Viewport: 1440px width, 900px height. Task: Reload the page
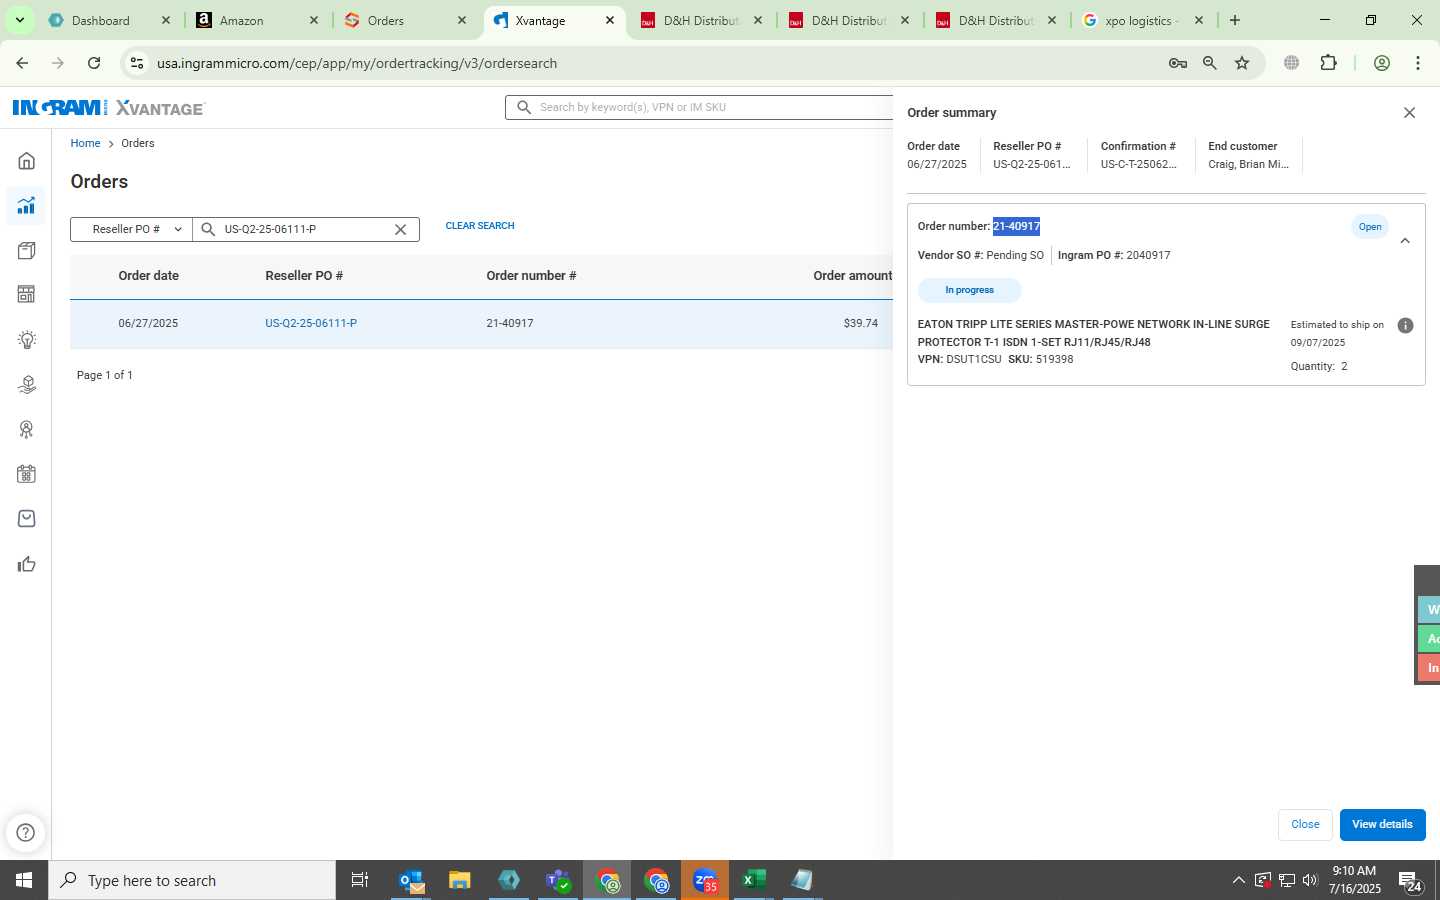[x=94, y=63]
